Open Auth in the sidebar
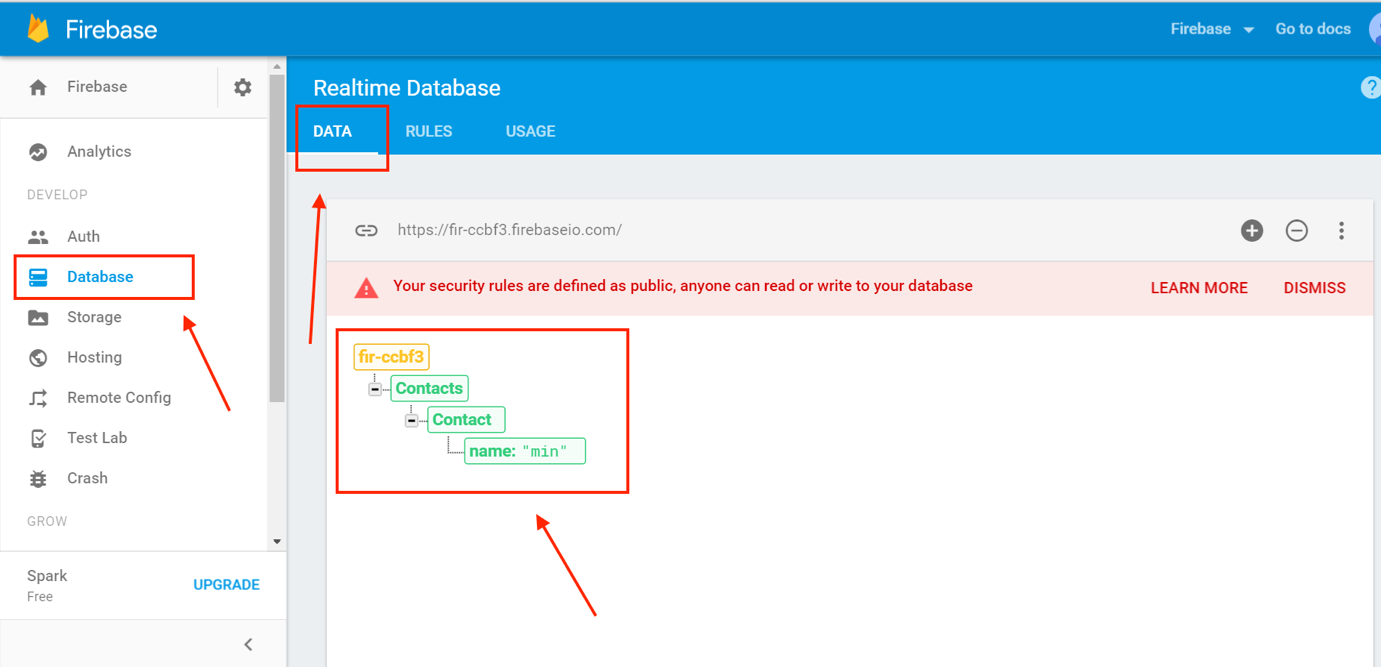This screenshot has height=667, width=1381. click(x=83, y=237)
